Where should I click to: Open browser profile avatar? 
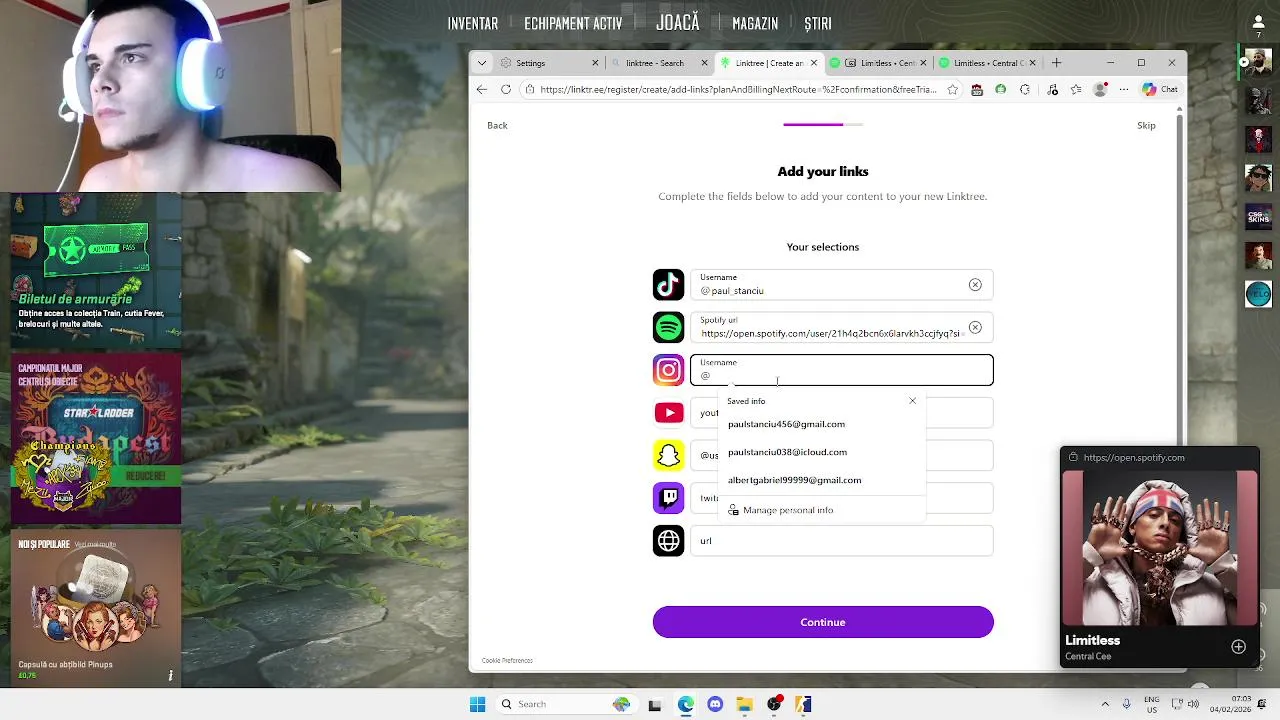(1101, 89)
